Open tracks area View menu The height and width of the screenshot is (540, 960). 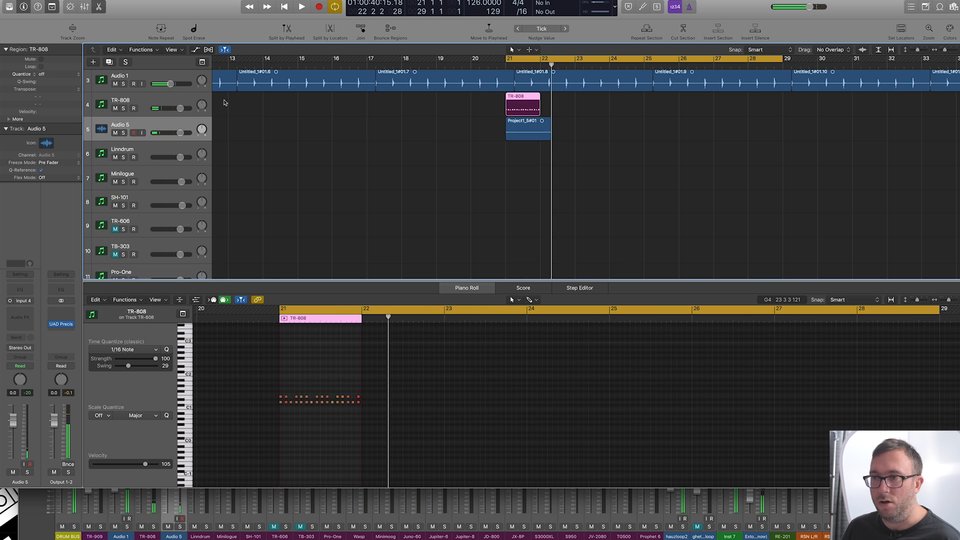pos(174,50)
